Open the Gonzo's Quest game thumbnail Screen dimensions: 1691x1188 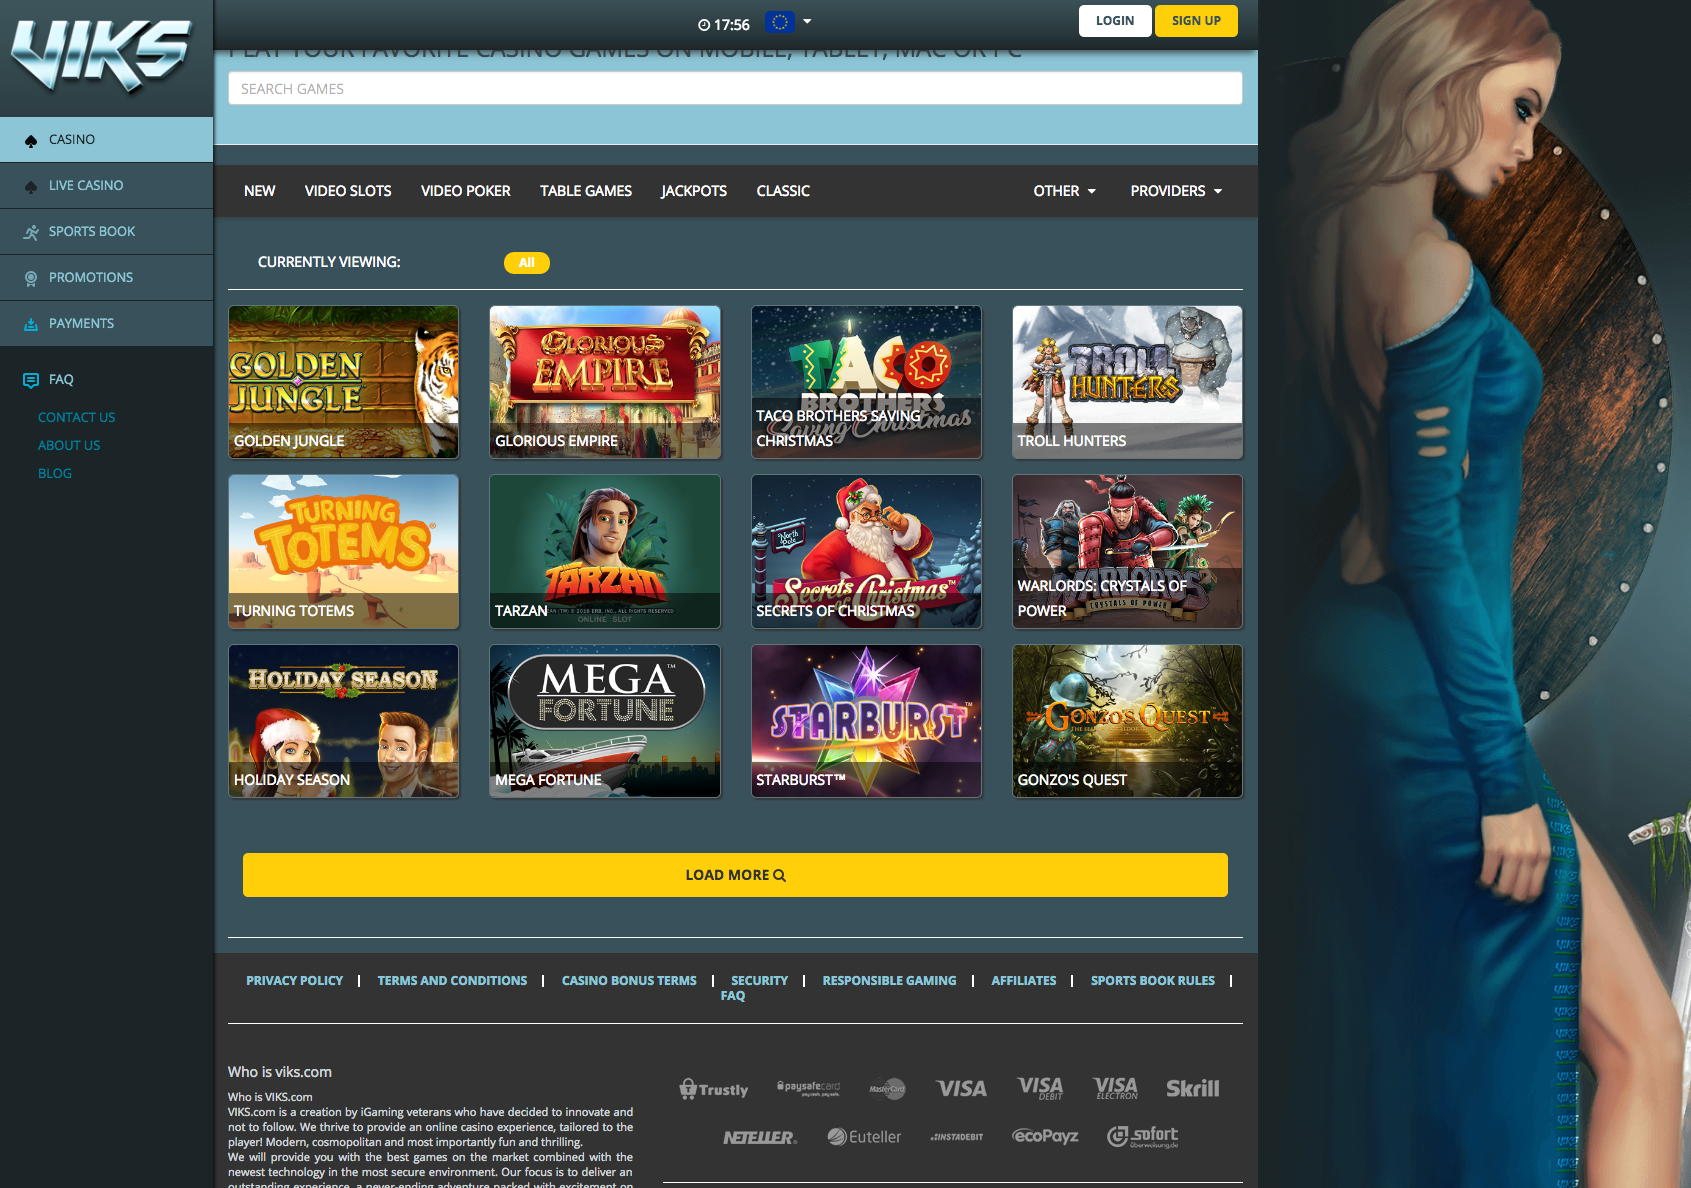(x=1128, y=721)
